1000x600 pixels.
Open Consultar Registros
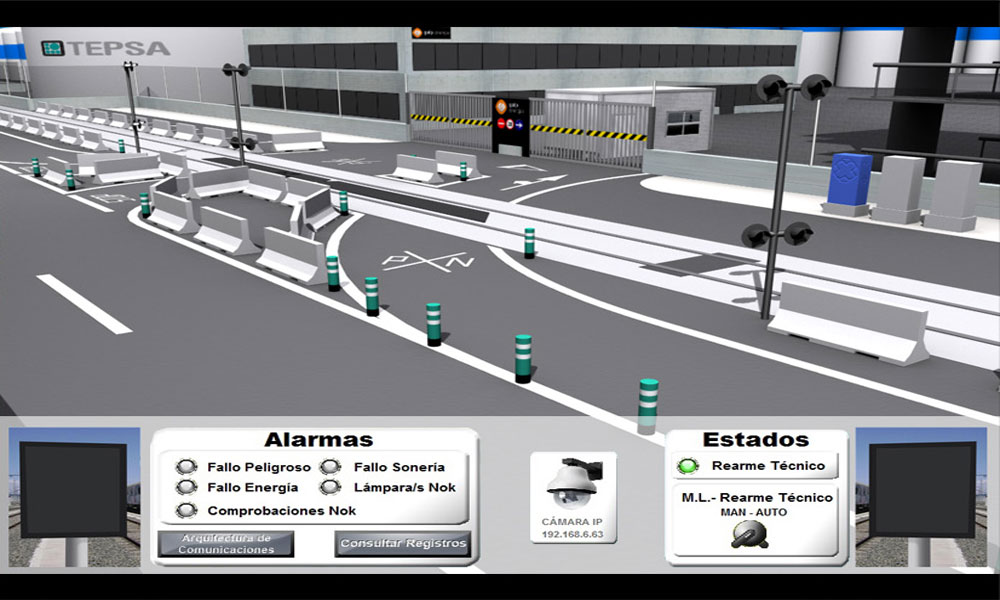401,543
